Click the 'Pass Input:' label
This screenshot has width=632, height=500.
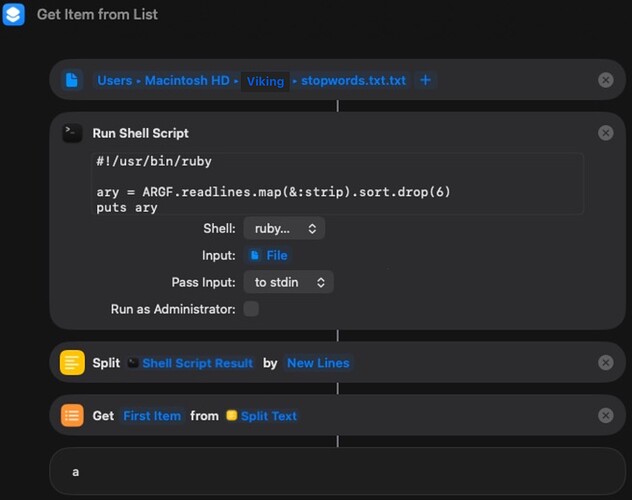point(203,282)
